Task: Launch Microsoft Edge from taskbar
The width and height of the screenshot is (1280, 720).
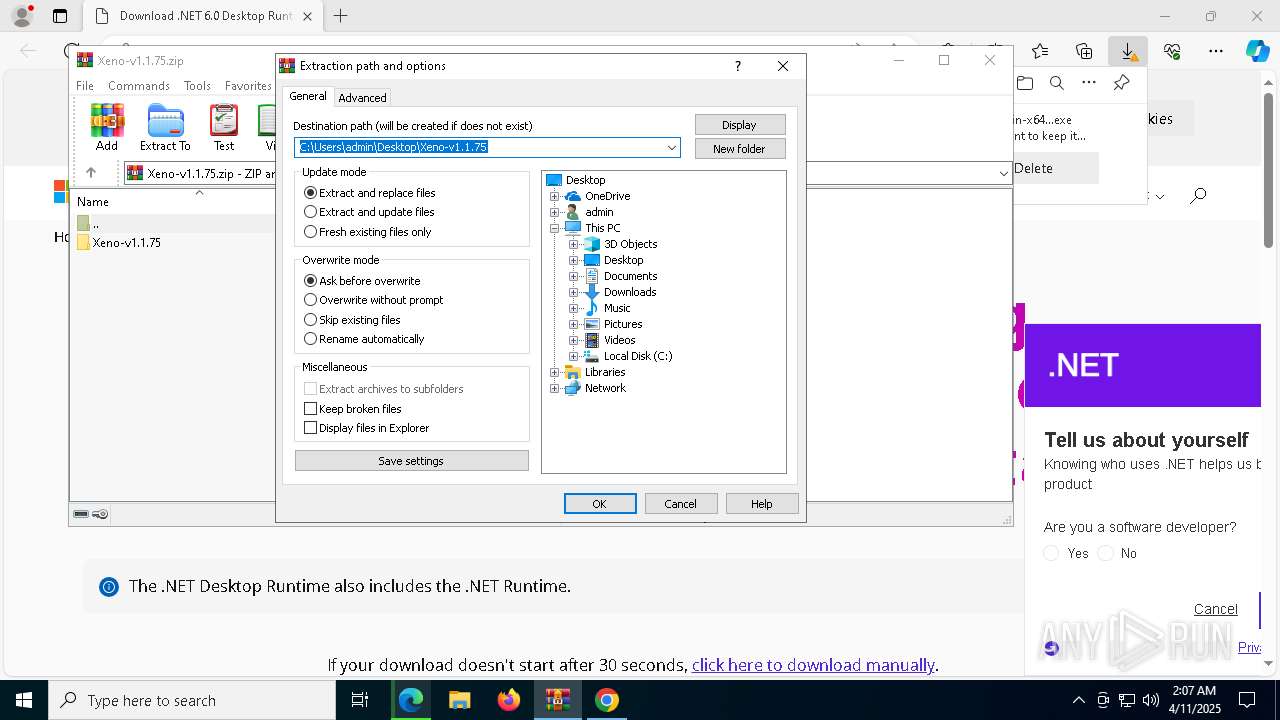Action: [x=411, y=700]
